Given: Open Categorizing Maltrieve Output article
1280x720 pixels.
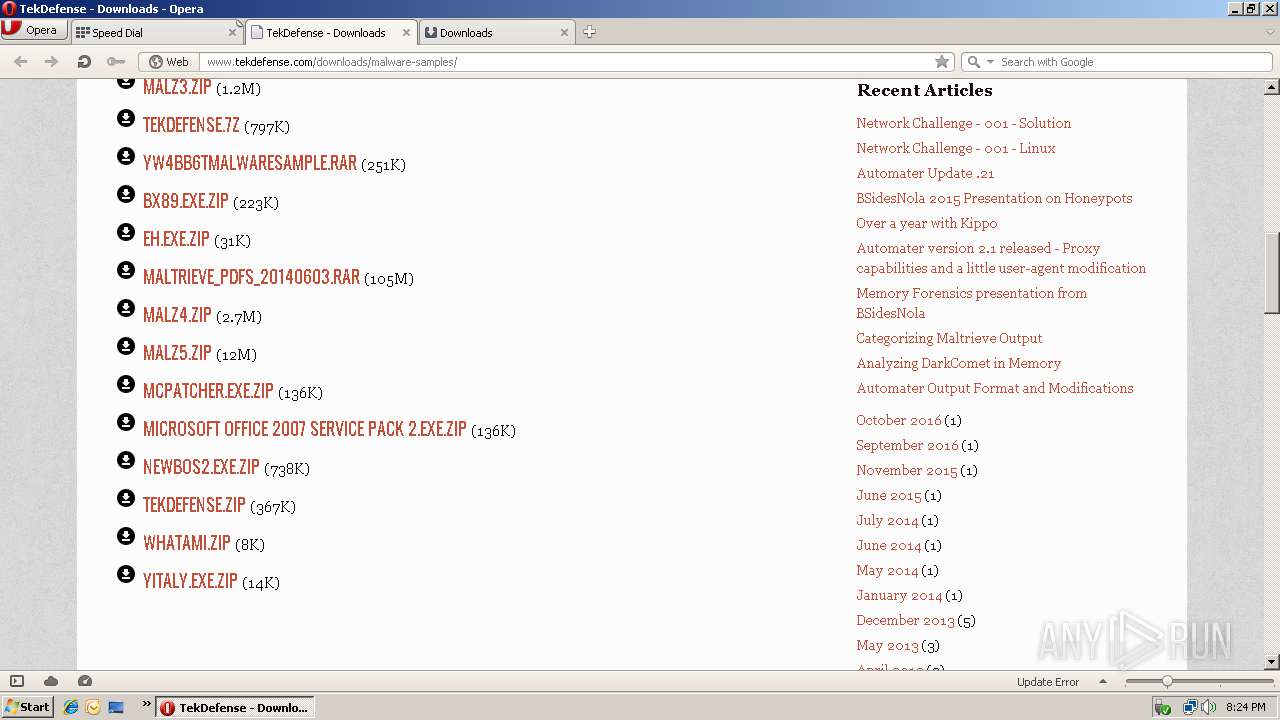Looking at the screenshot, I should click(x=949, y=338).
